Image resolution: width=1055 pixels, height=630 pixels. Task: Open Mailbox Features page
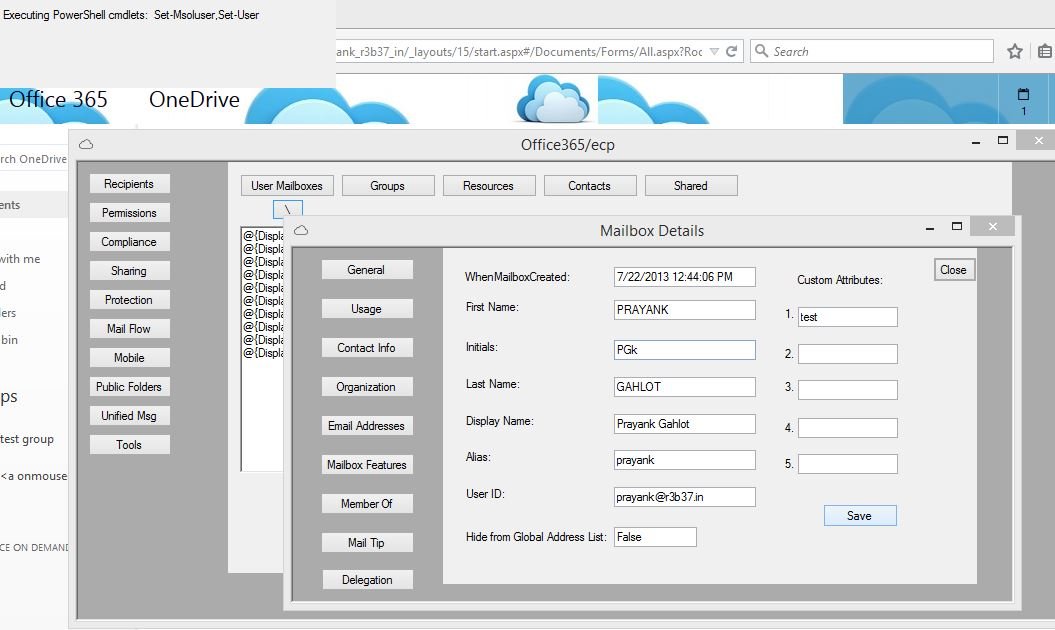click(367, 465)
